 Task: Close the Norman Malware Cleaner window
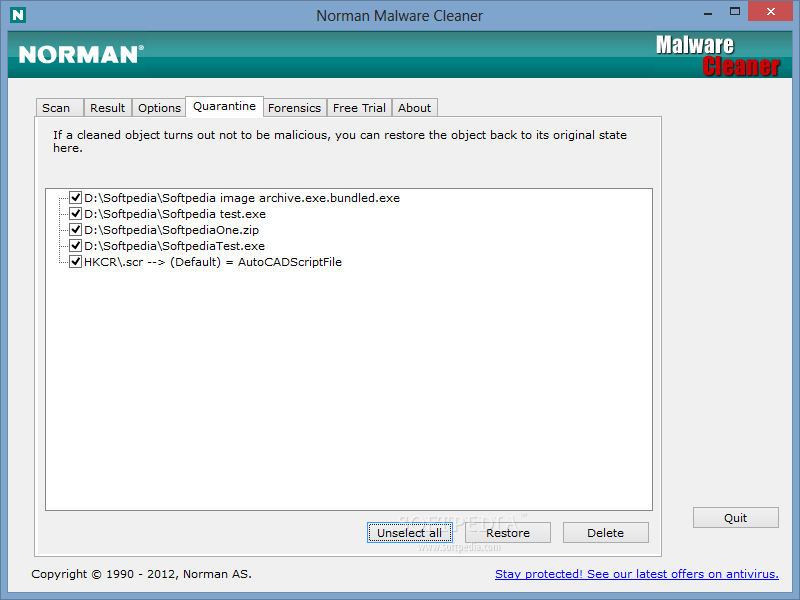770,11
